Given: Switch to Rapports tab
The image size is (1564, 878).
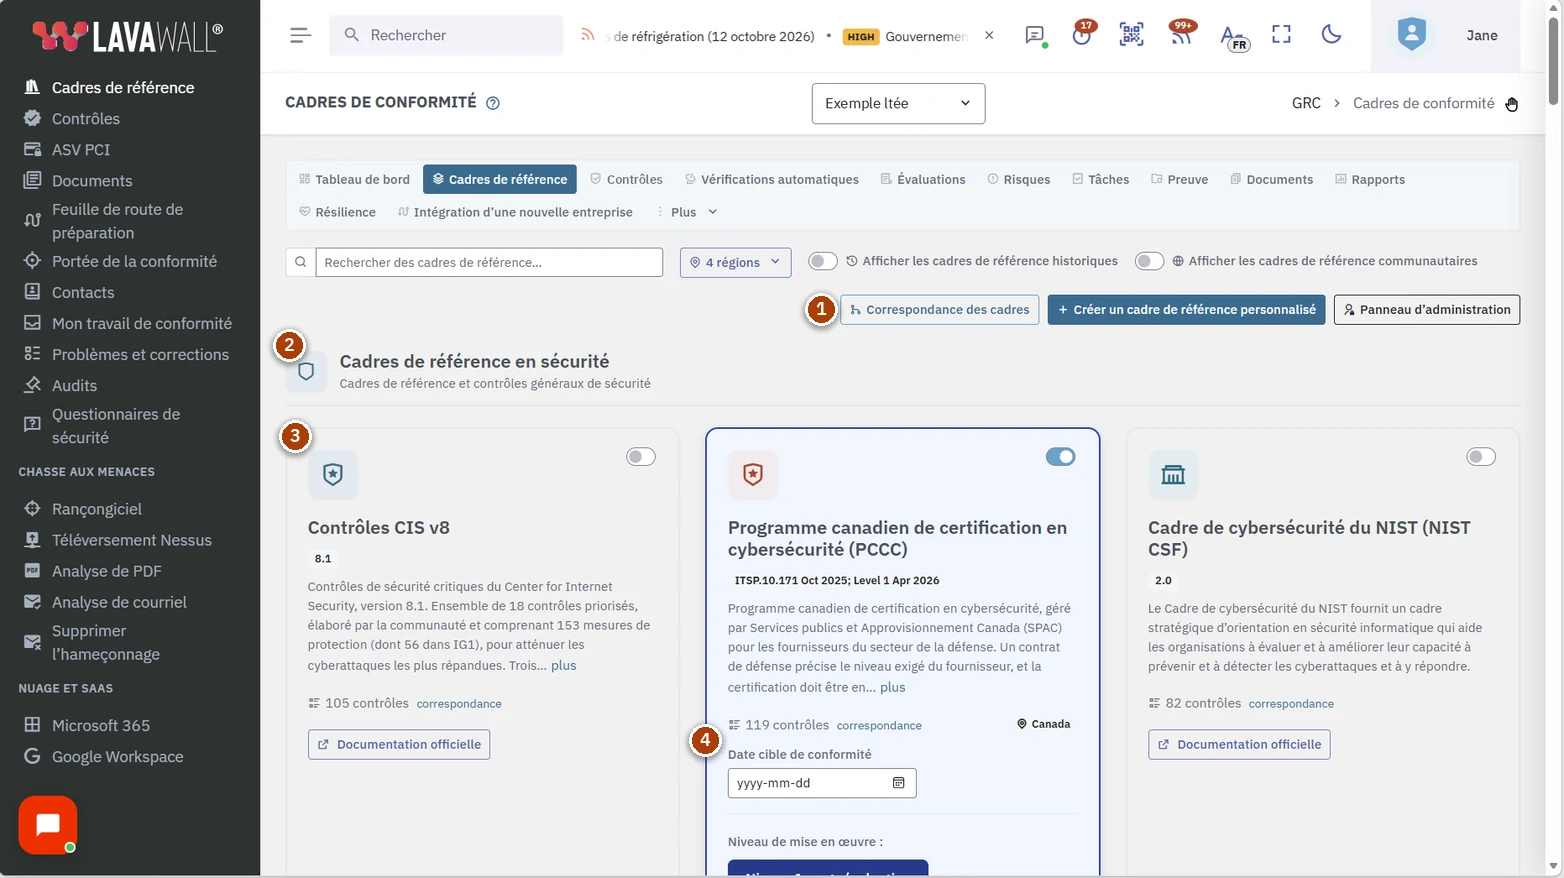Looking at the screenshot, I should pyautogui.click(x=1370, y=179).
